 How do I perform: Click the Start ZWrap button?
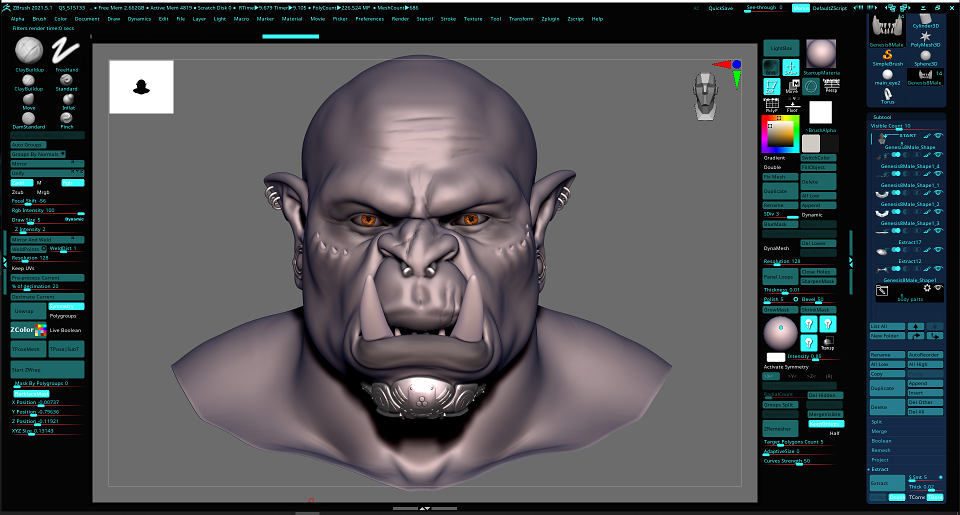(47, 369)
